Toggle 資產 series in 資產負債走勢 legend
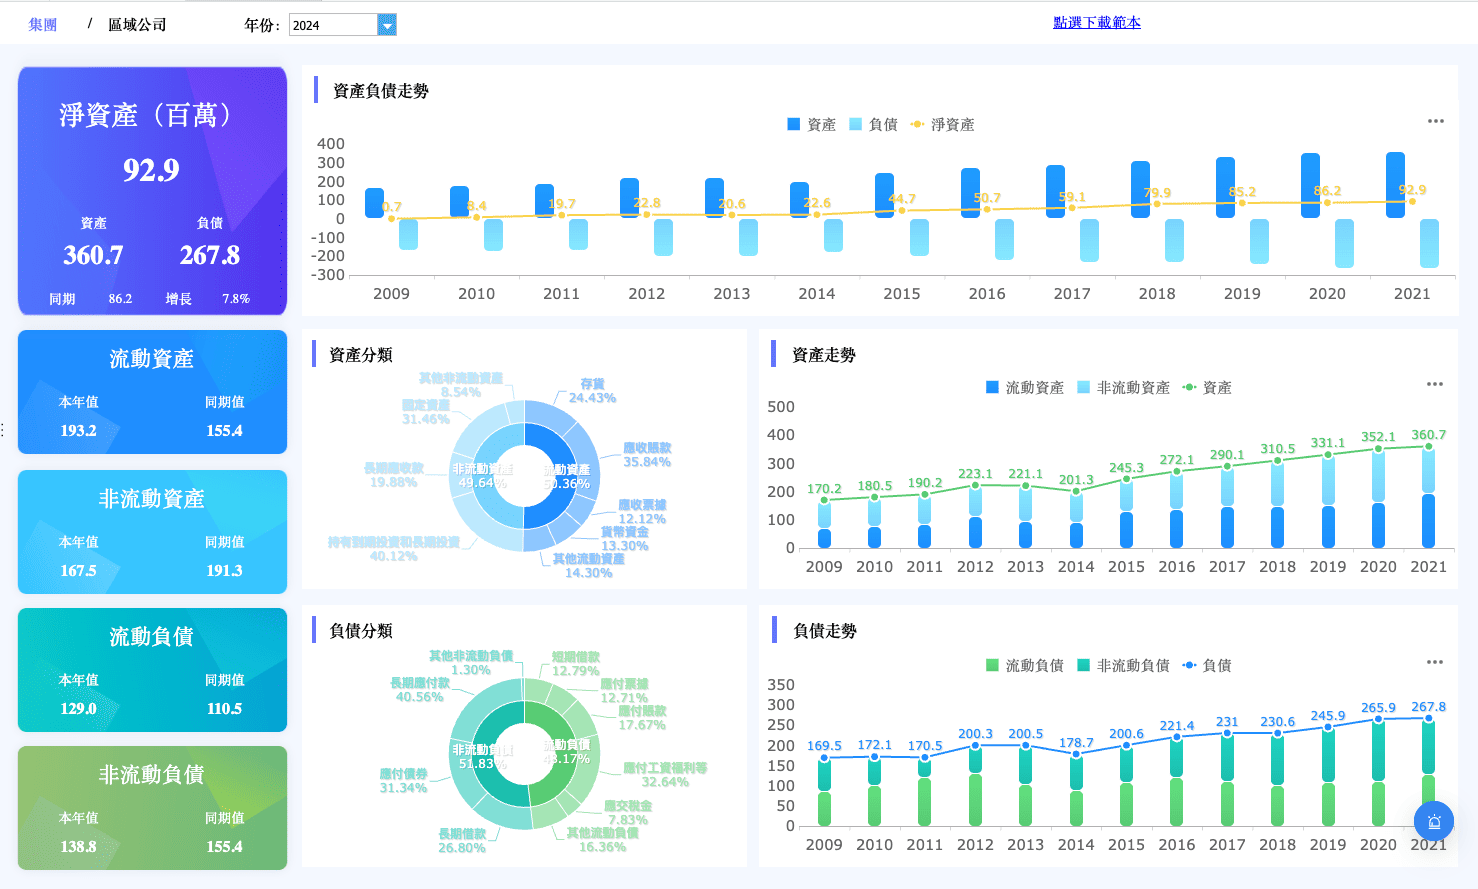The image size is (1478, 889). [x=811, y=125]
